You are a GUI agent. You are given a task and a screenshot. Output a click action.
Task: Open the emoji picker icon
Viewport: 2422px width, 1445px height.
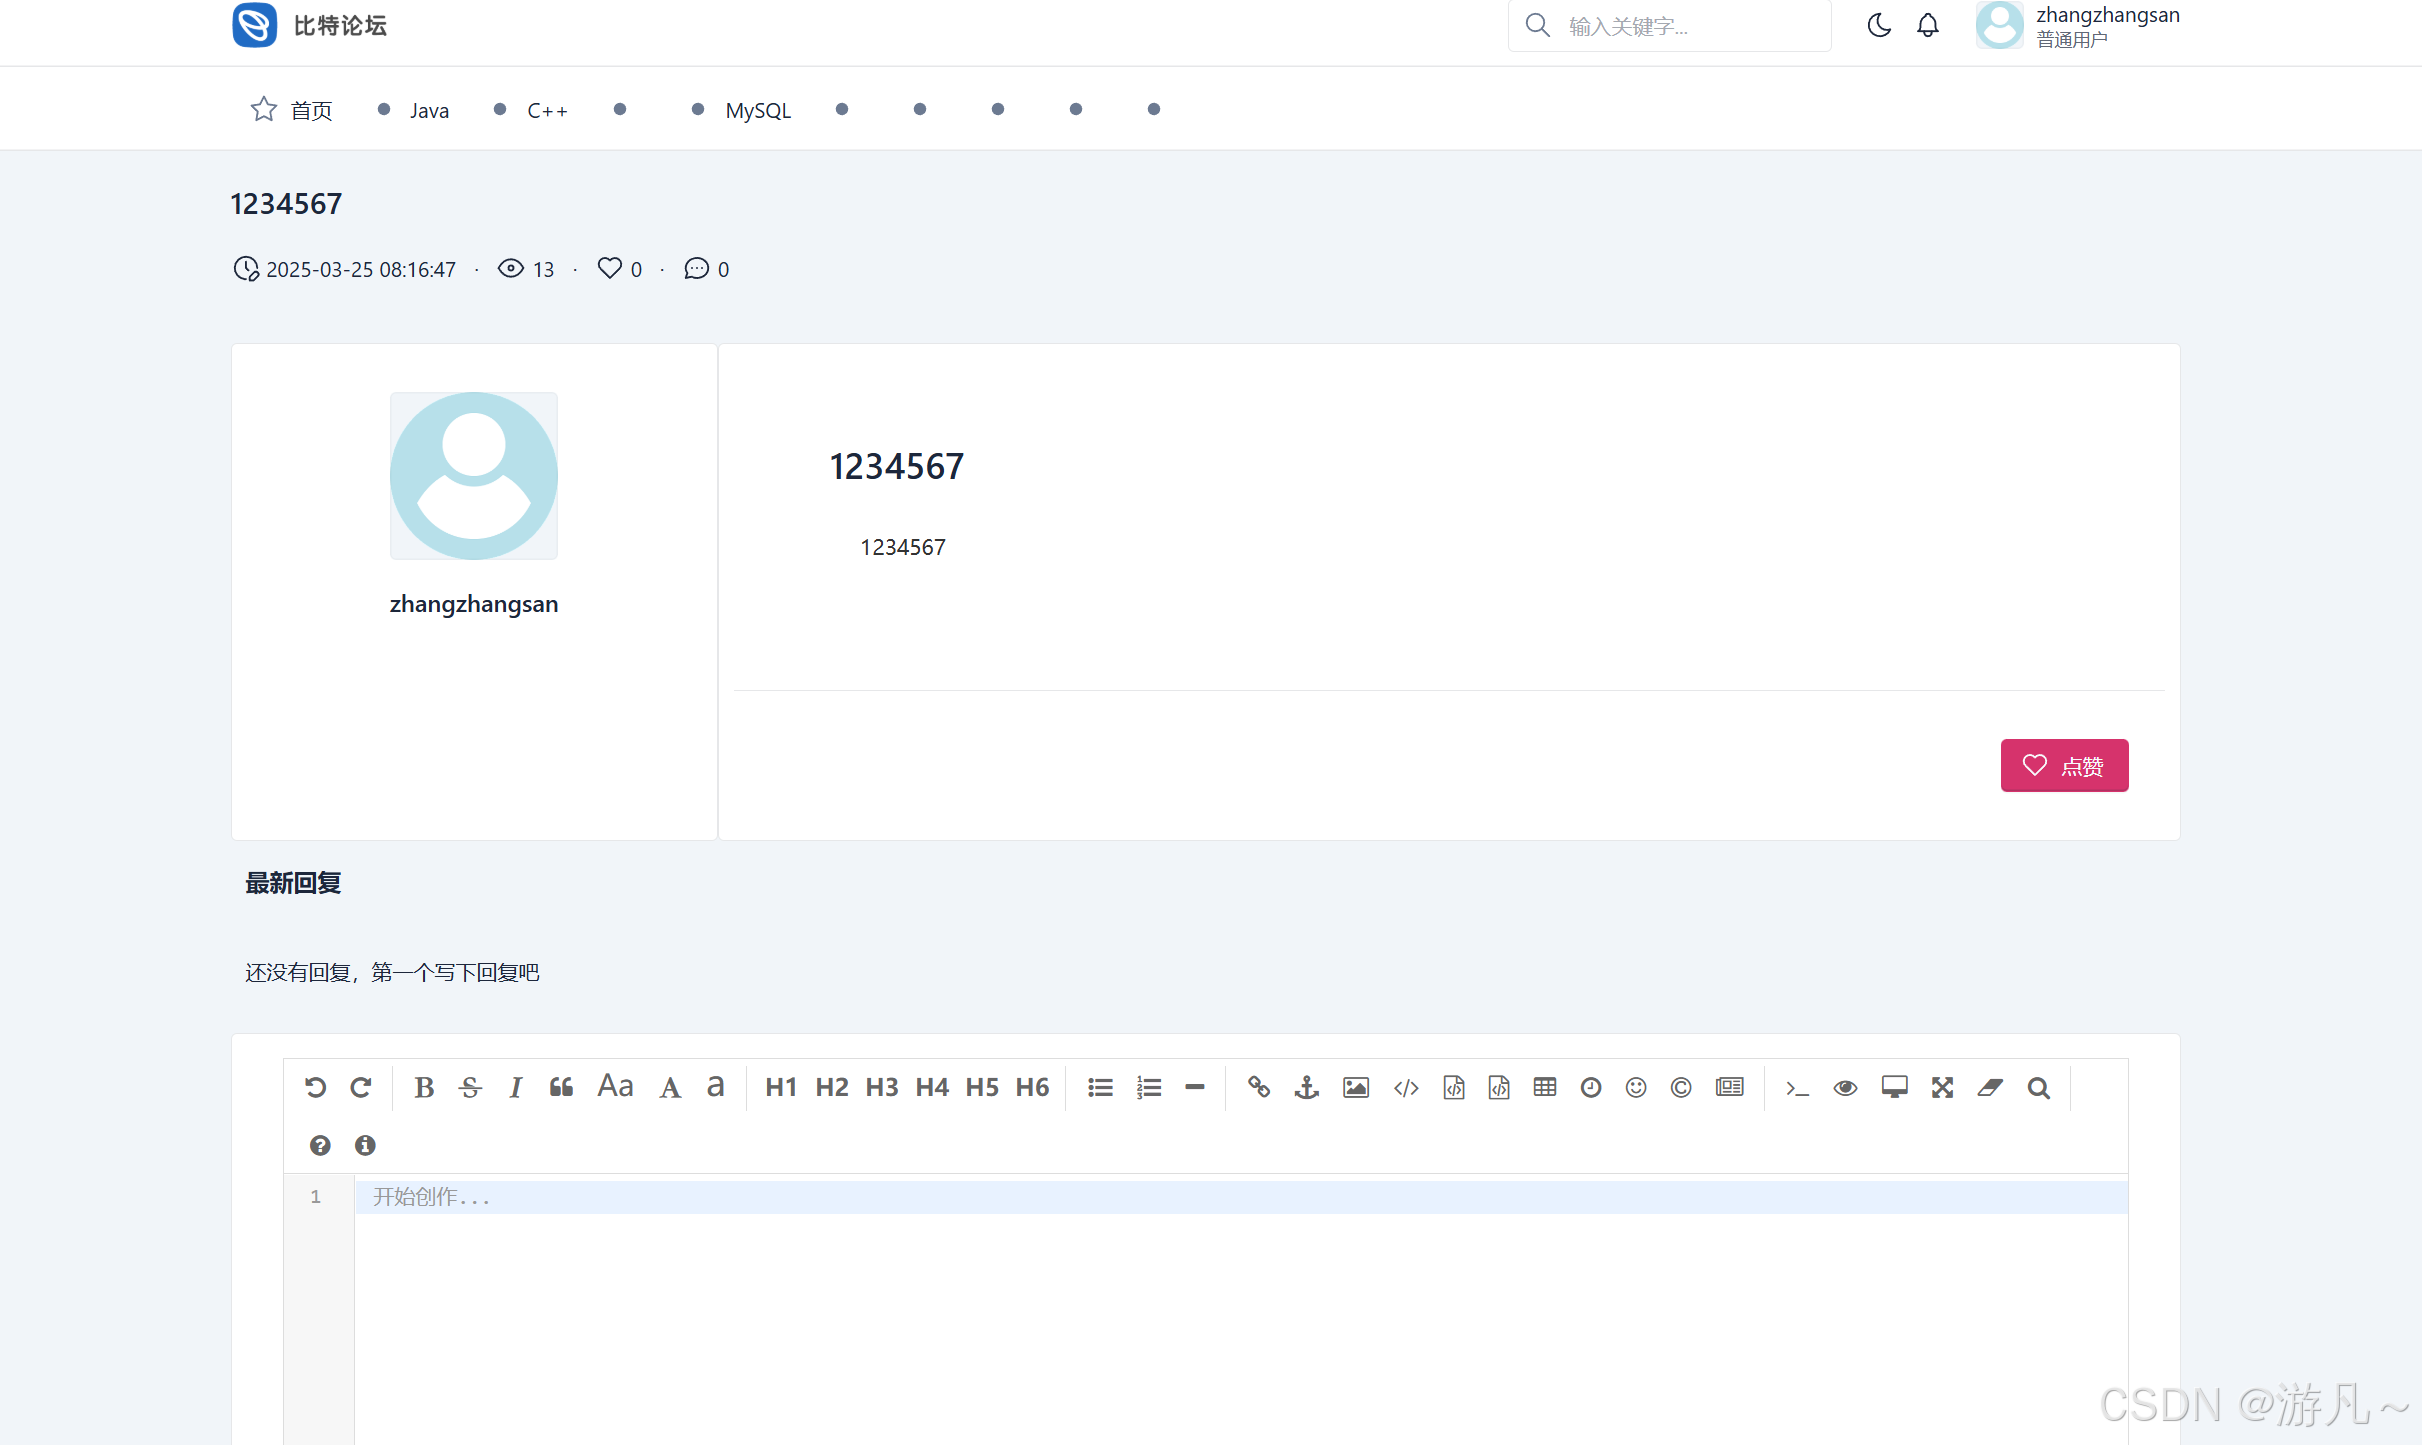point(1635,1087)
